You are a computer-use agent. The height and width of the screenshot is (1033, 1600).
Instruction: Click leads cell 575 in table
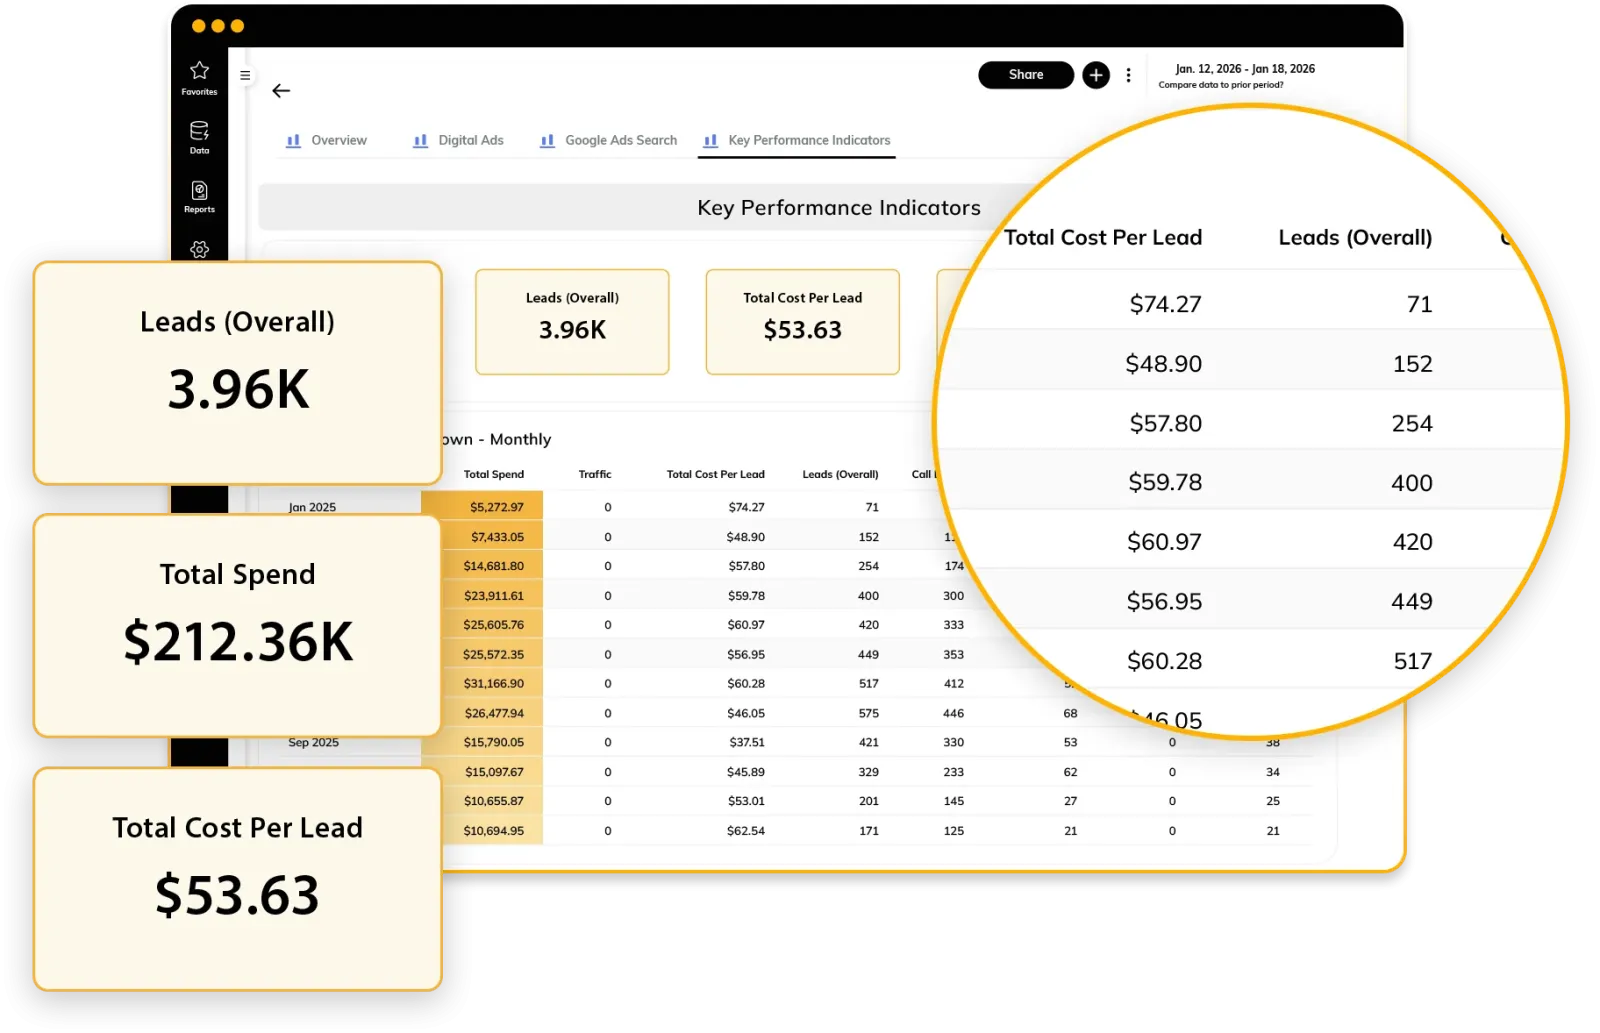[x=868, y=714]
